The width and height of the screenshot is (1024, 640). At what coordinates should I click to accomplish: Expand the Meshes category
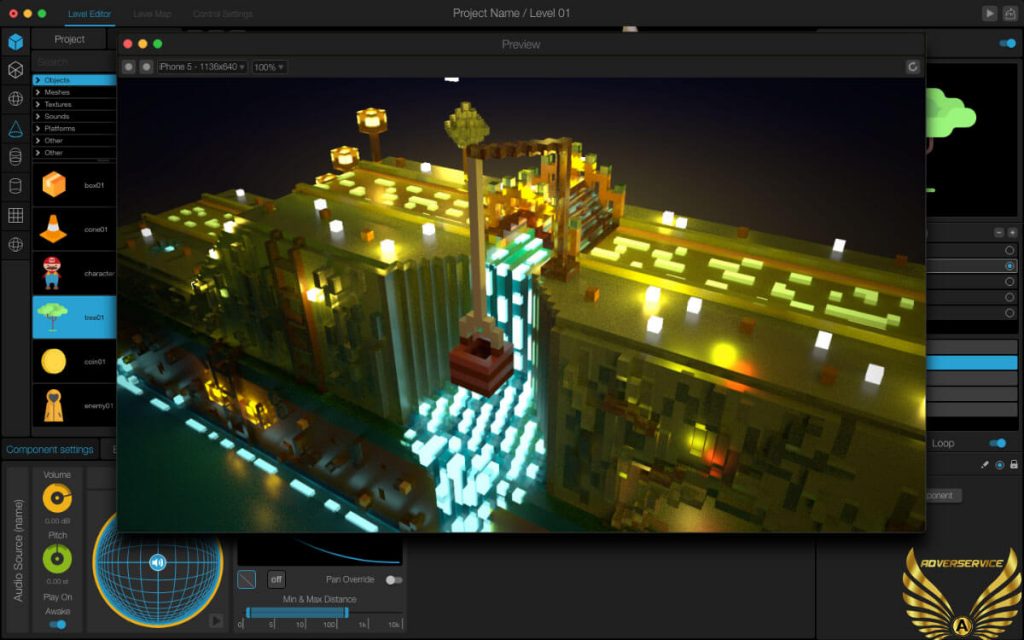(74, 92)
